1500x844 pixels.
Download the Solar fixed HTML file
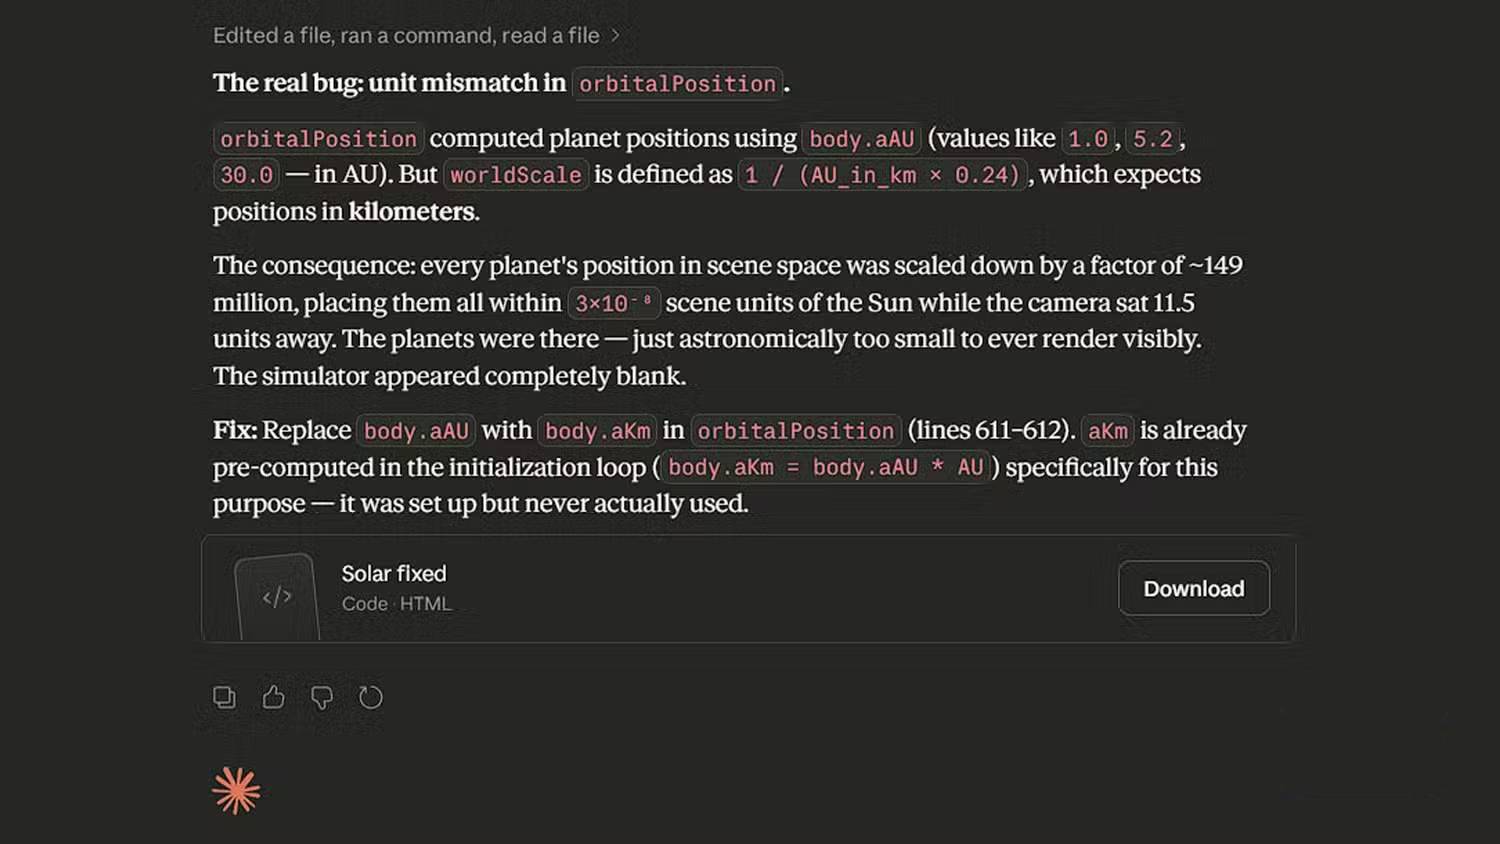(1193, 588)
